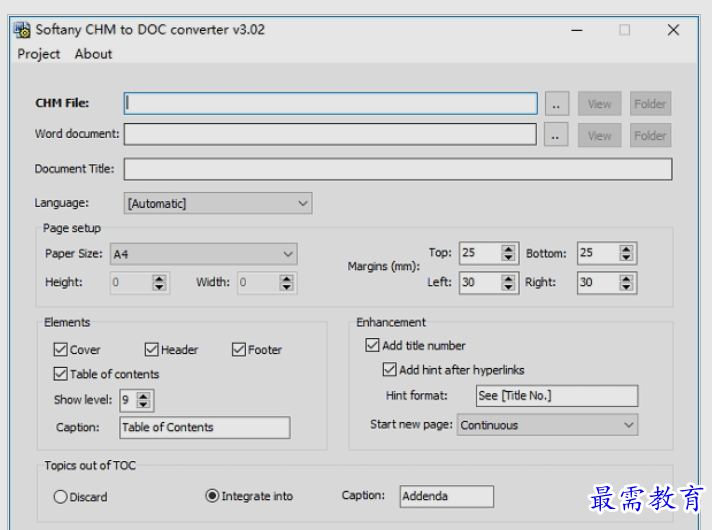Screen dimensions: 712x530
Task: Click View button in Word document row
Action: 599,135
